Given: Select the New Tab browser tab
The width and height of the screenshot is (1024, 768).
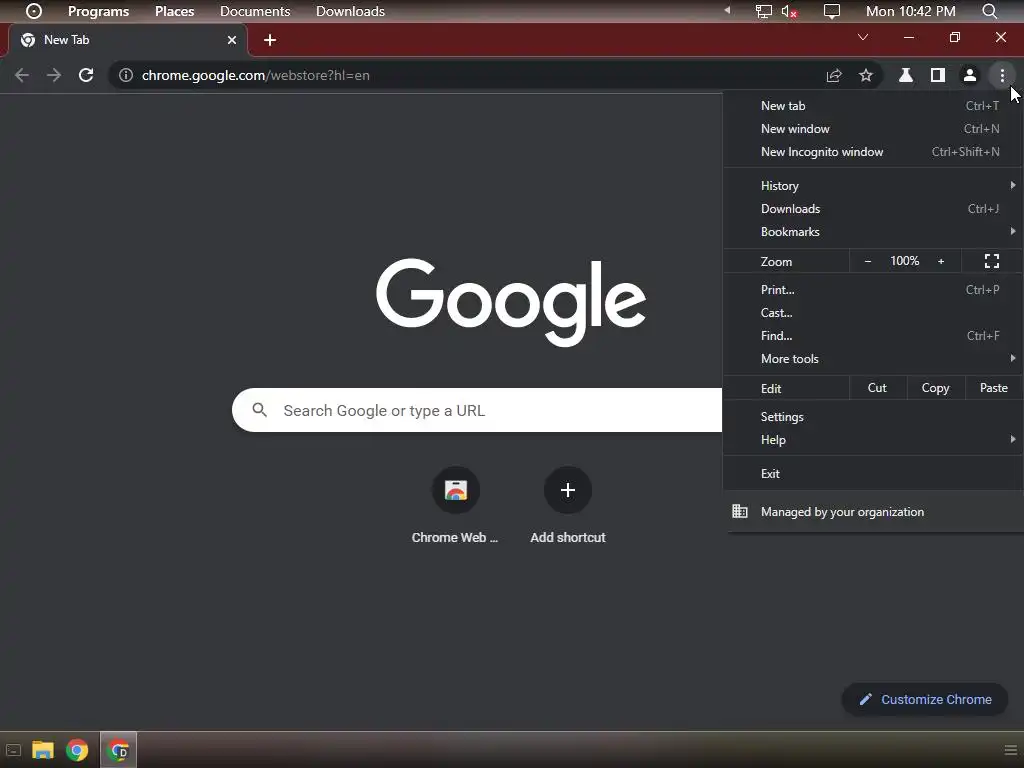Looking at the screenshot, I should [x=128, y=40].
